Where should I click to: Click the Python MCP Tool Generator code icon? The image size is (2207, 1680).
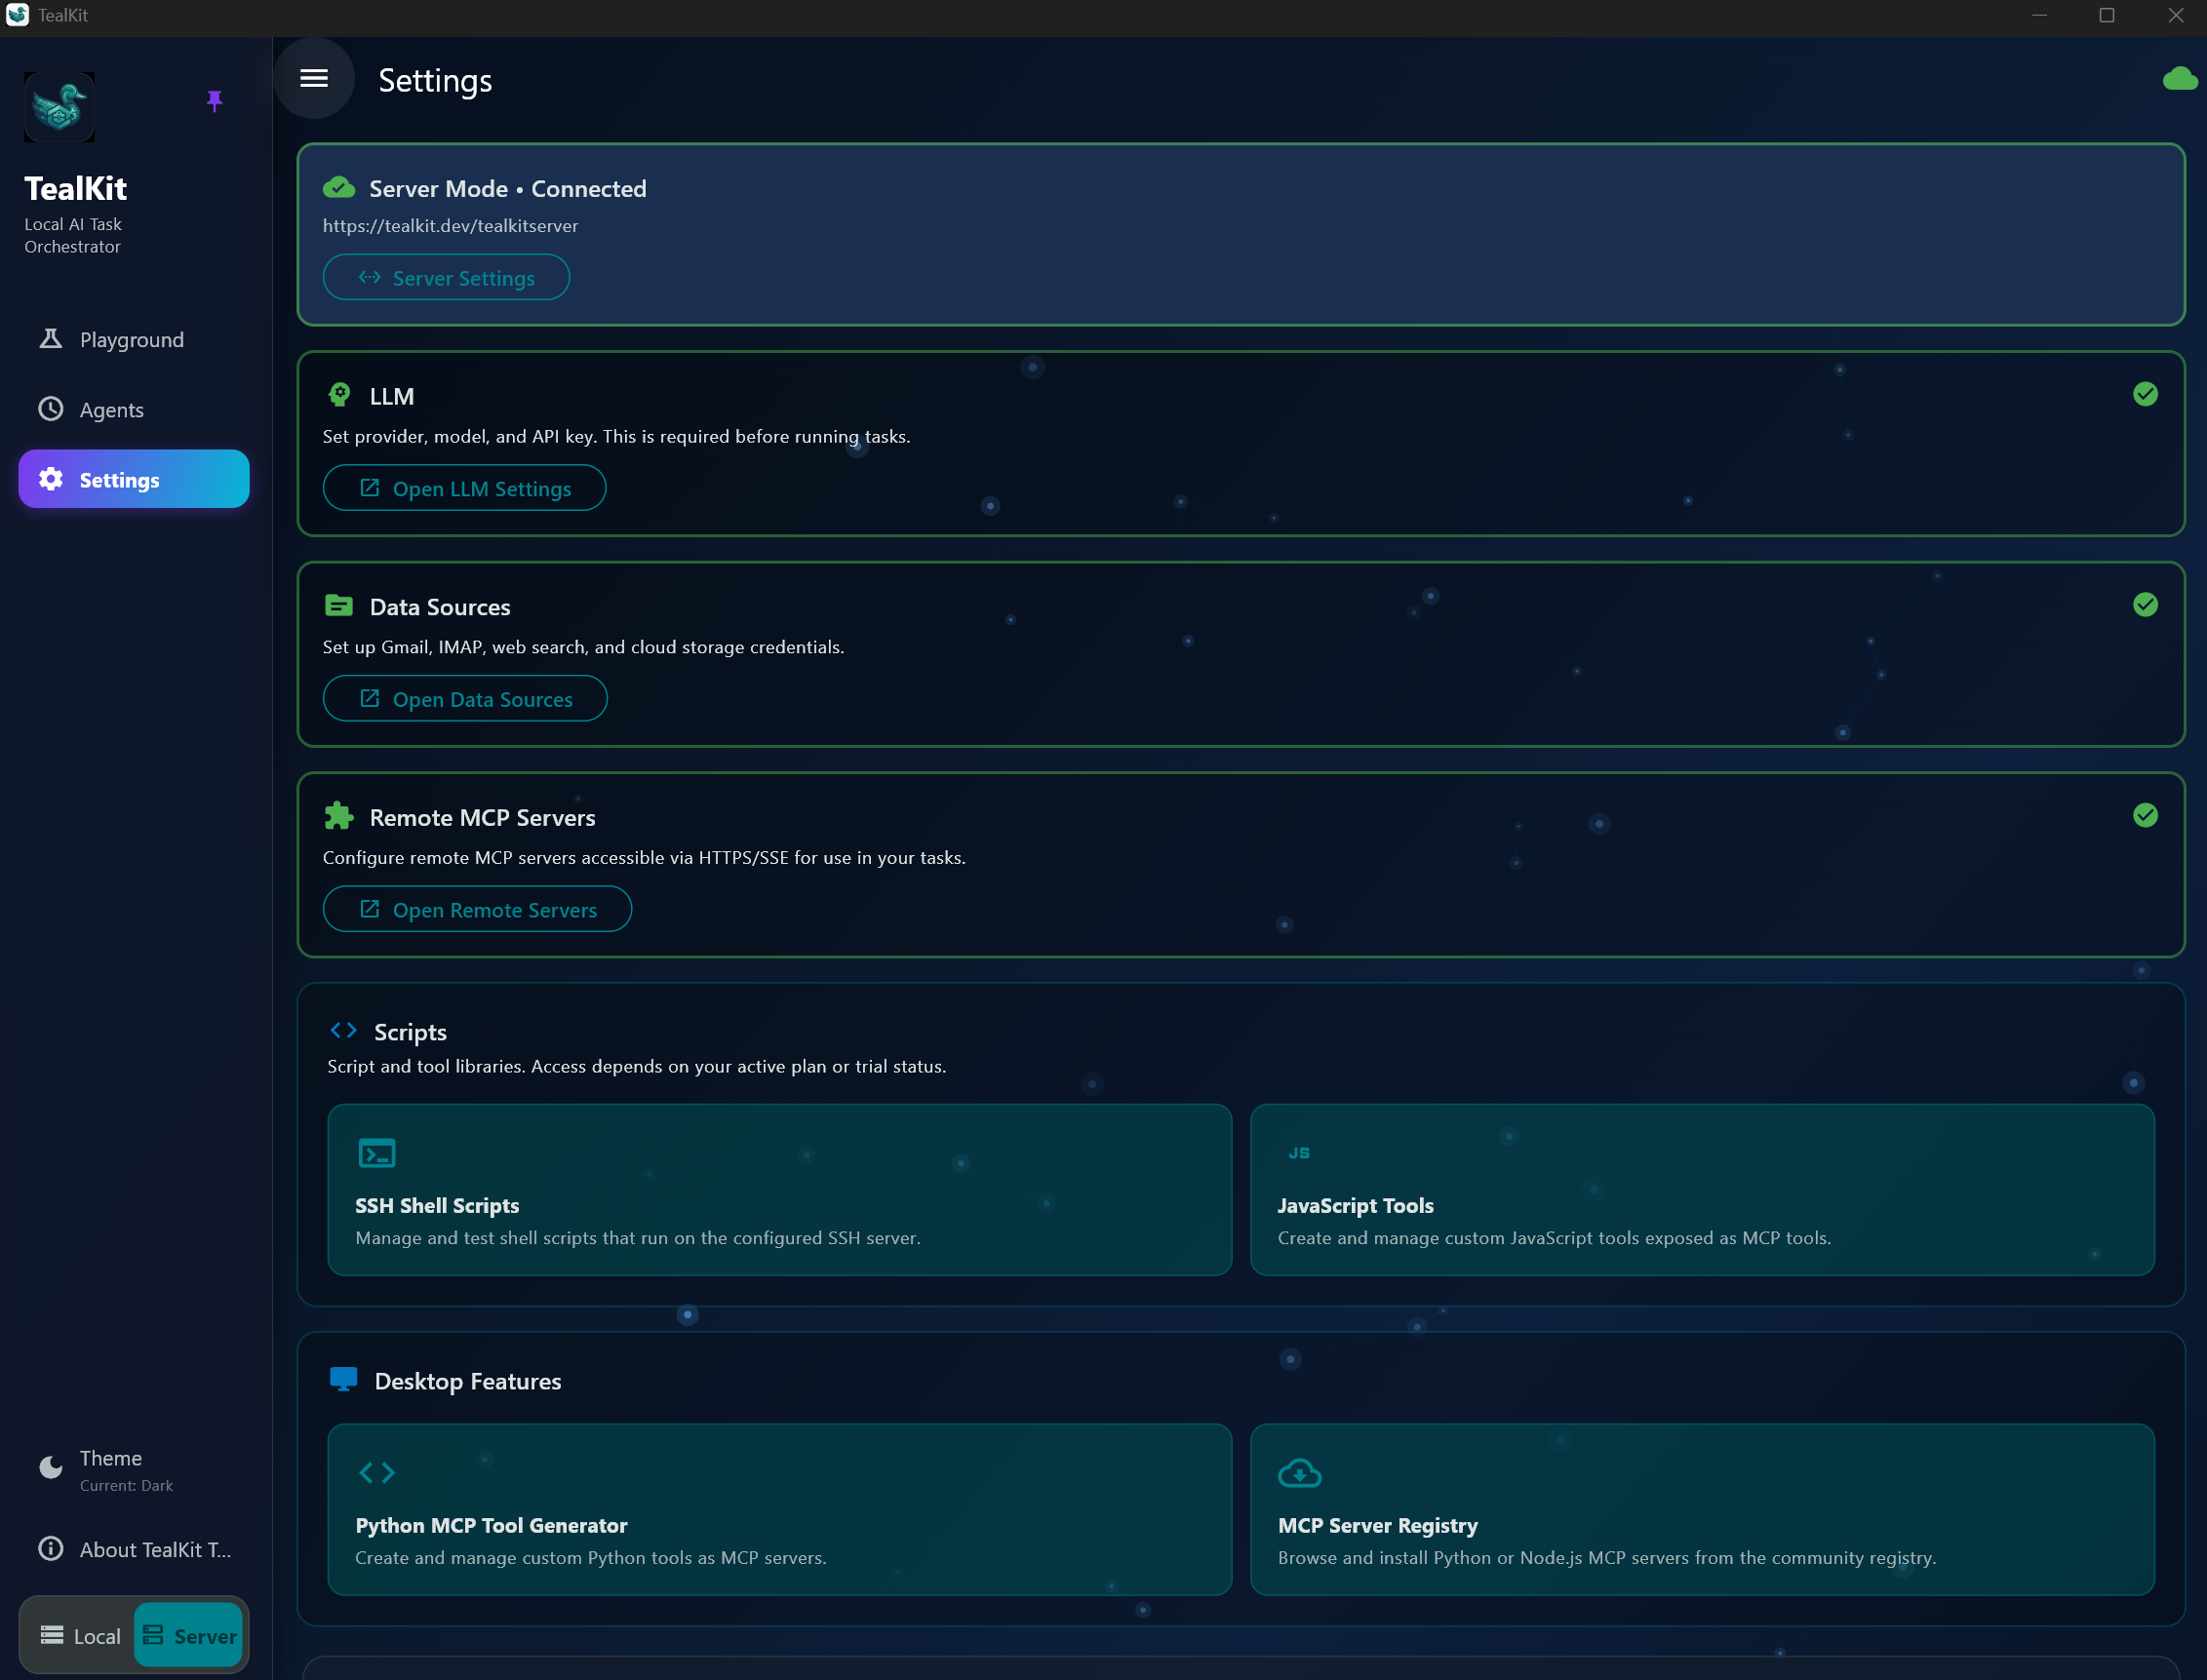pyautogui.click(x=377, y=1473)
